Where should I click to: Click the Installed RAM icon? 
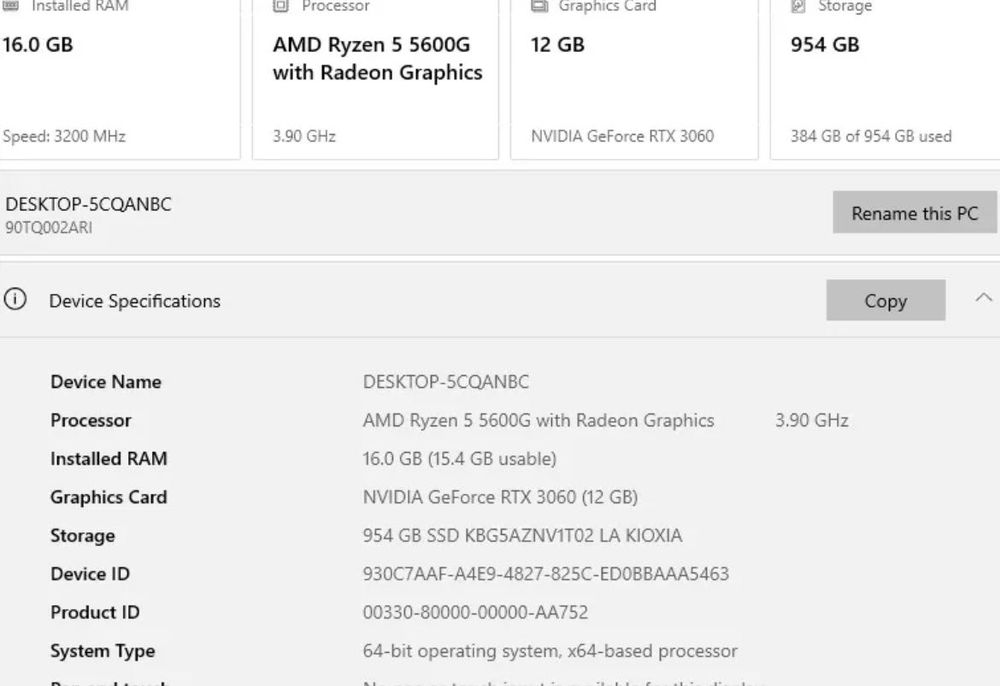click(10, 6)
